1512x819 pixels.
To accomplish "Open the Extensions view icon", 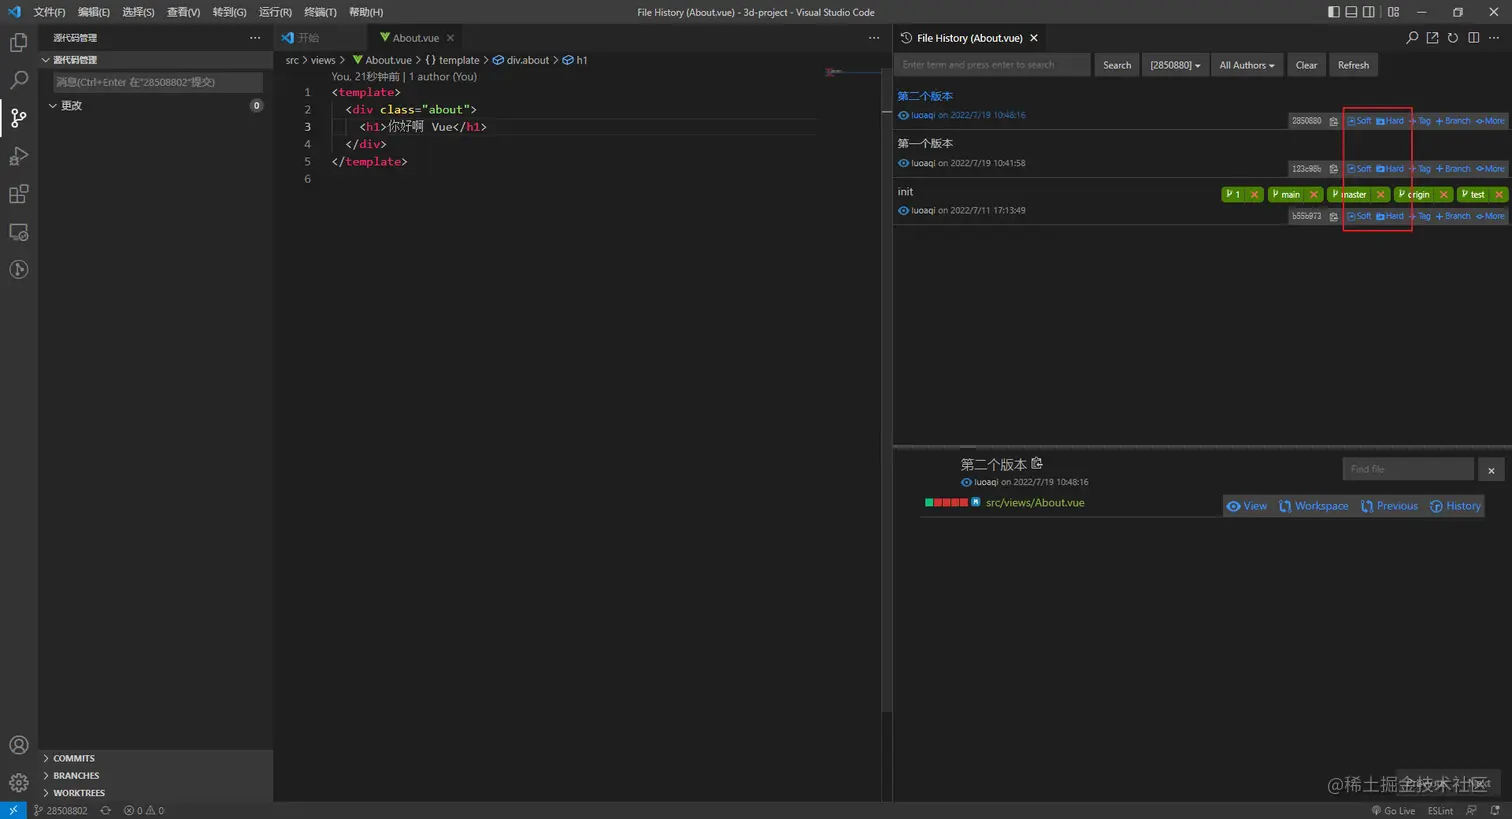I will 18,194.
